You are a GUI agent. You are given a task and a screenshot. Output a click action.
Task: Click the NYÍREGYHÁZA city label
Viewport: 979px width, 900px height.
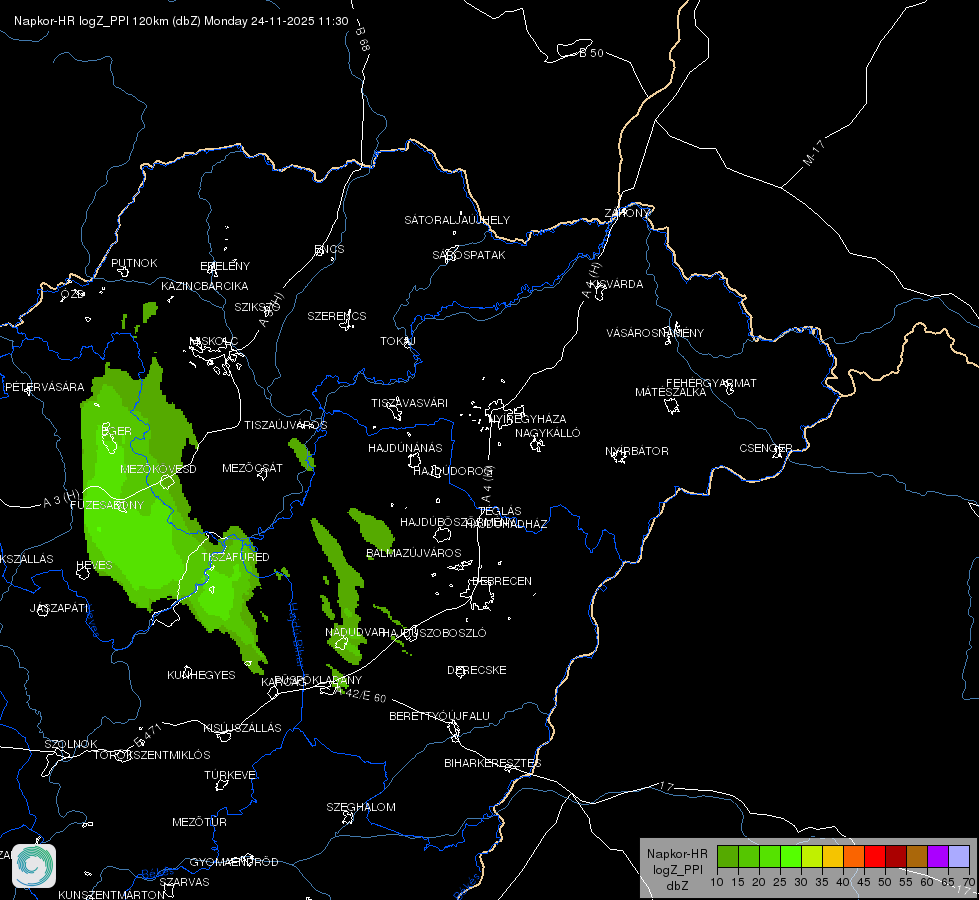tap(528, 418)
